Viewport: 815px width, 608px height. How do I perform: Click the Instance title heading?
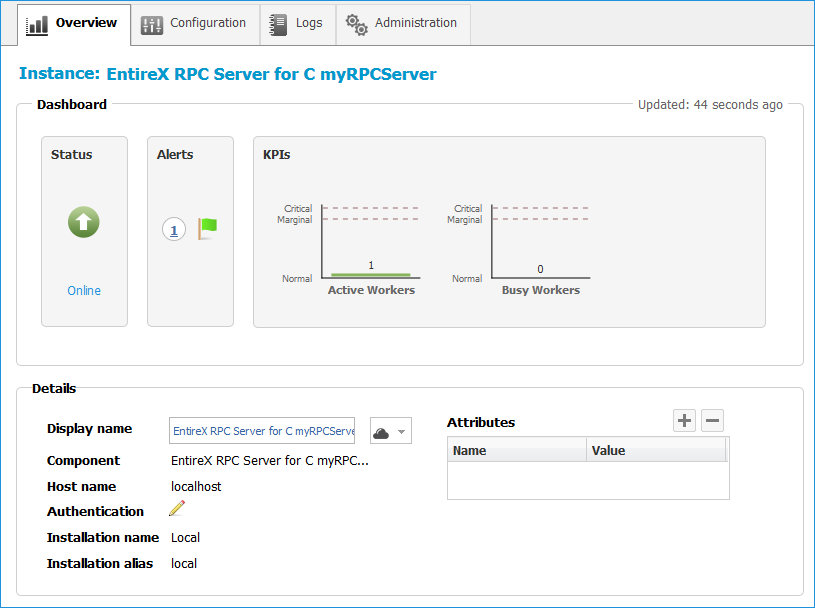click(x=228, y=74)
